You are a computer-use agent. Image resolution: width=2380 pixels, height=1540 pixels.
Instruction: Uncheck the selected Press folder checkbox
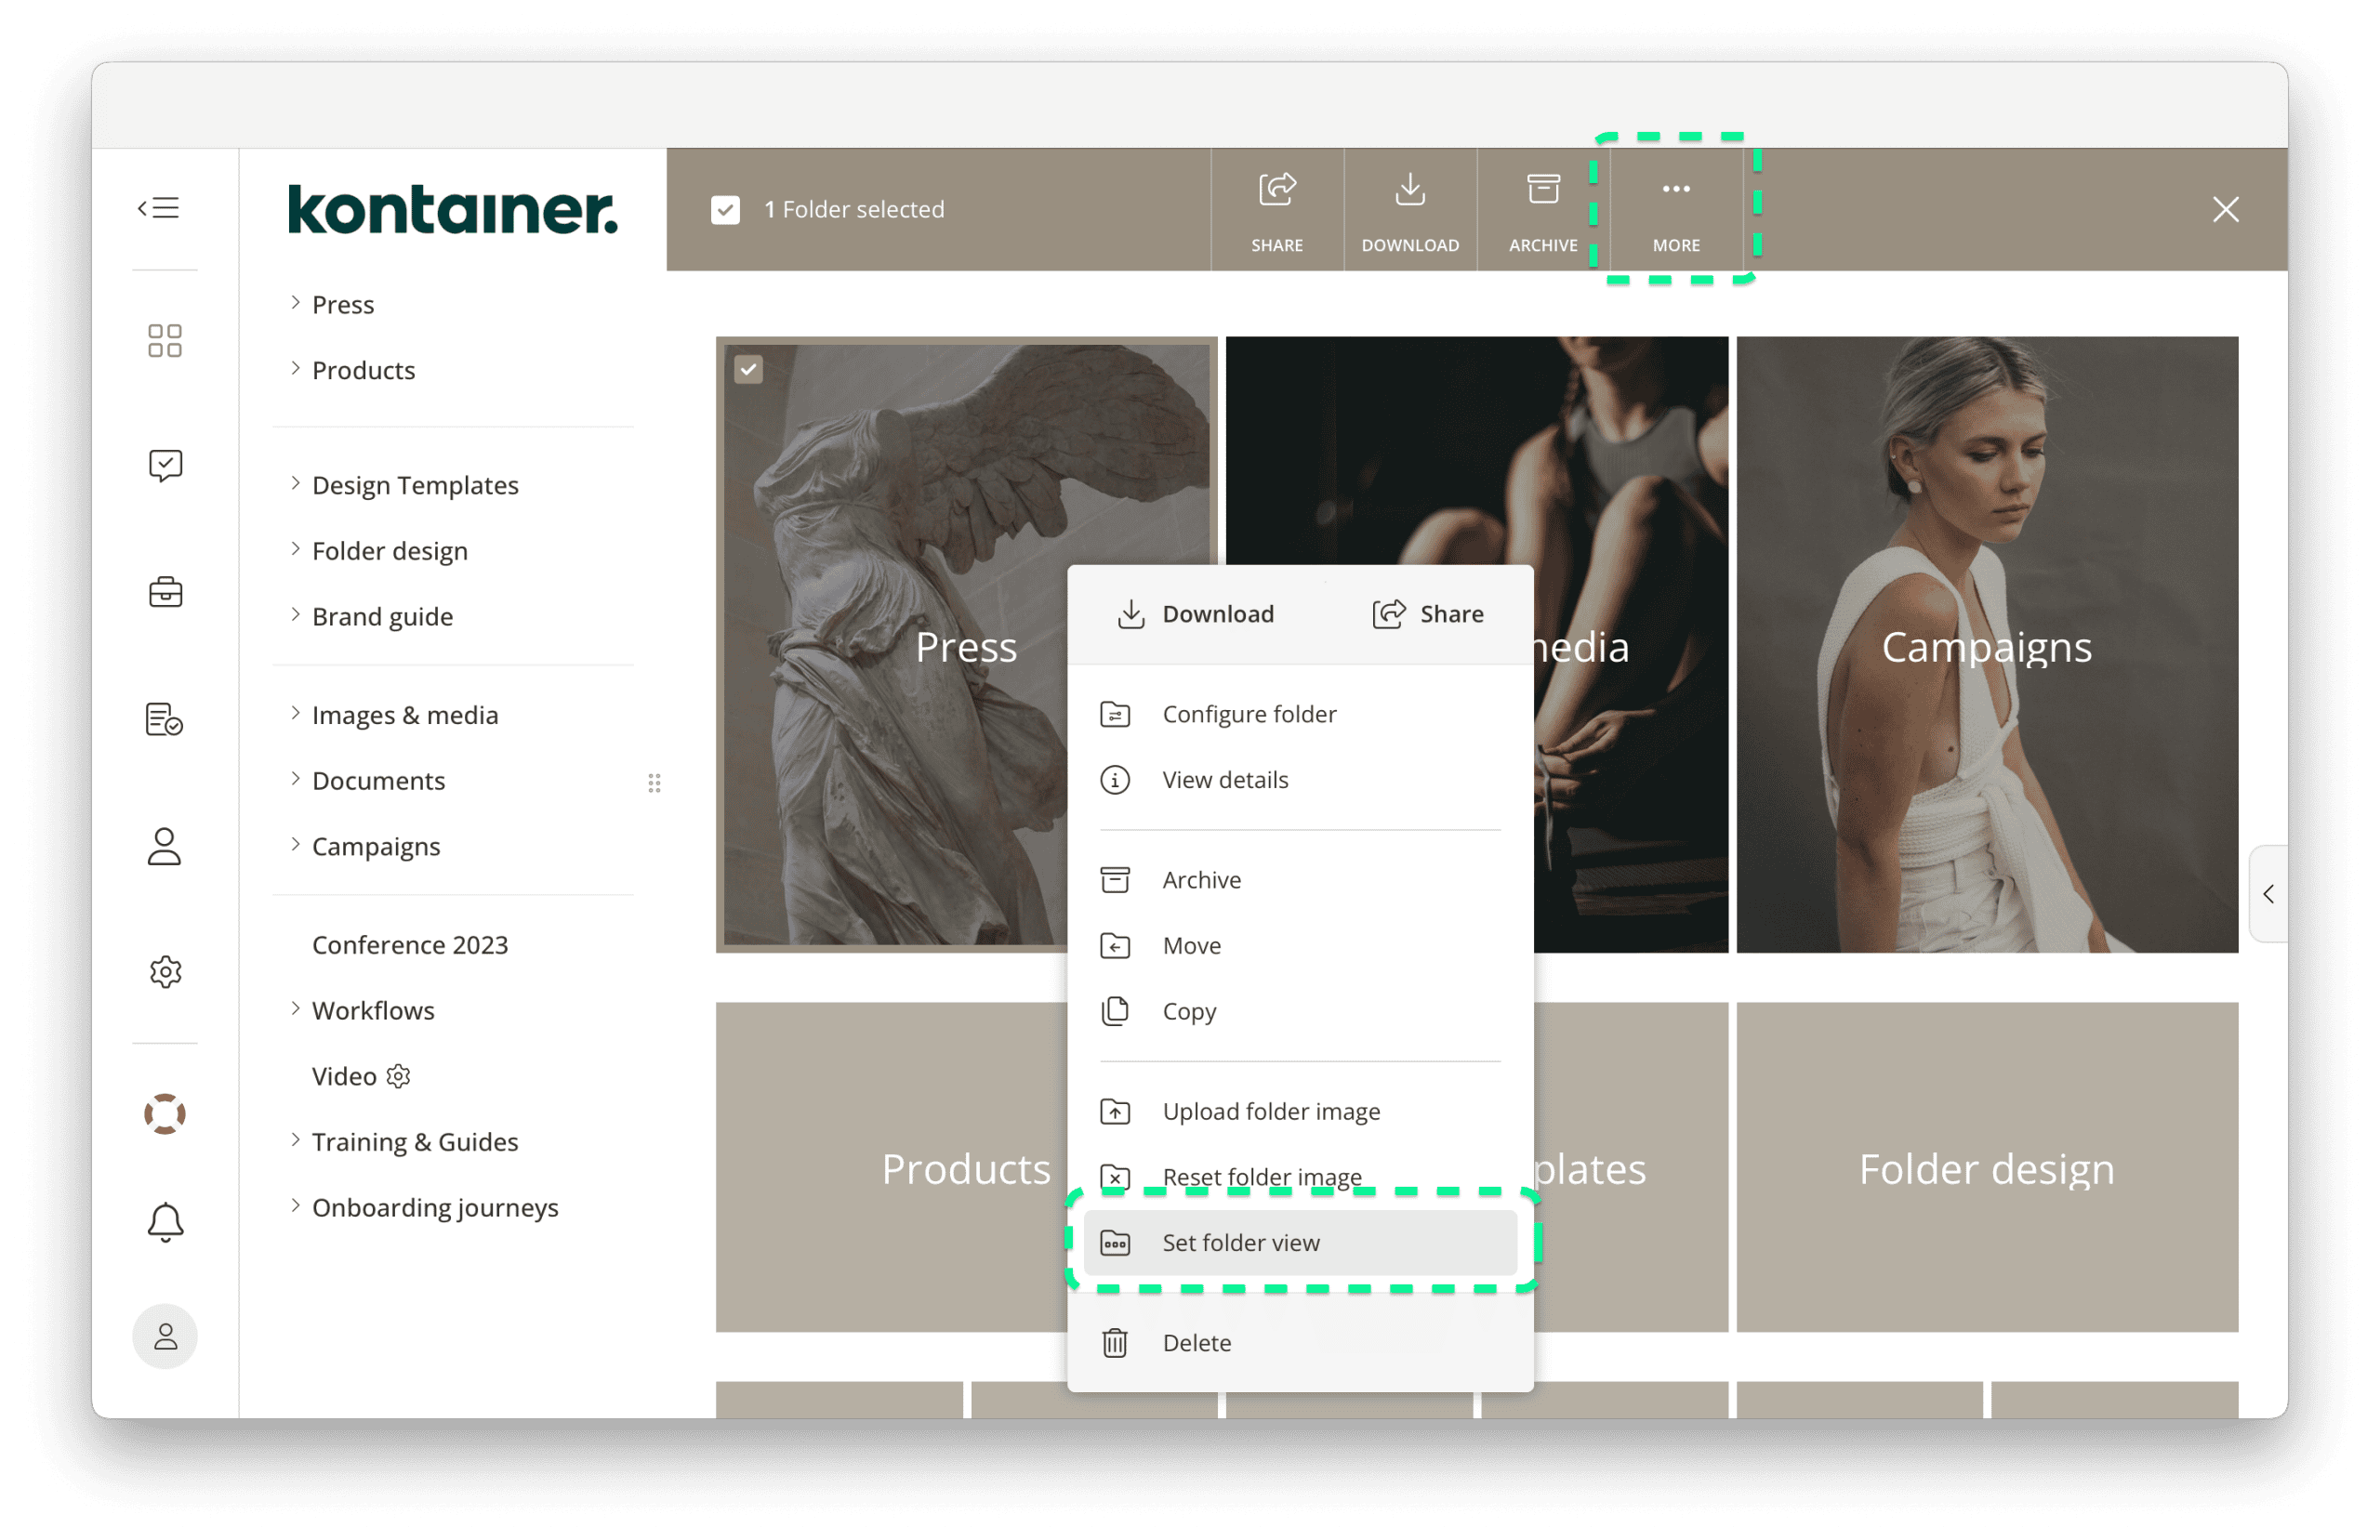tap(748, 369)
